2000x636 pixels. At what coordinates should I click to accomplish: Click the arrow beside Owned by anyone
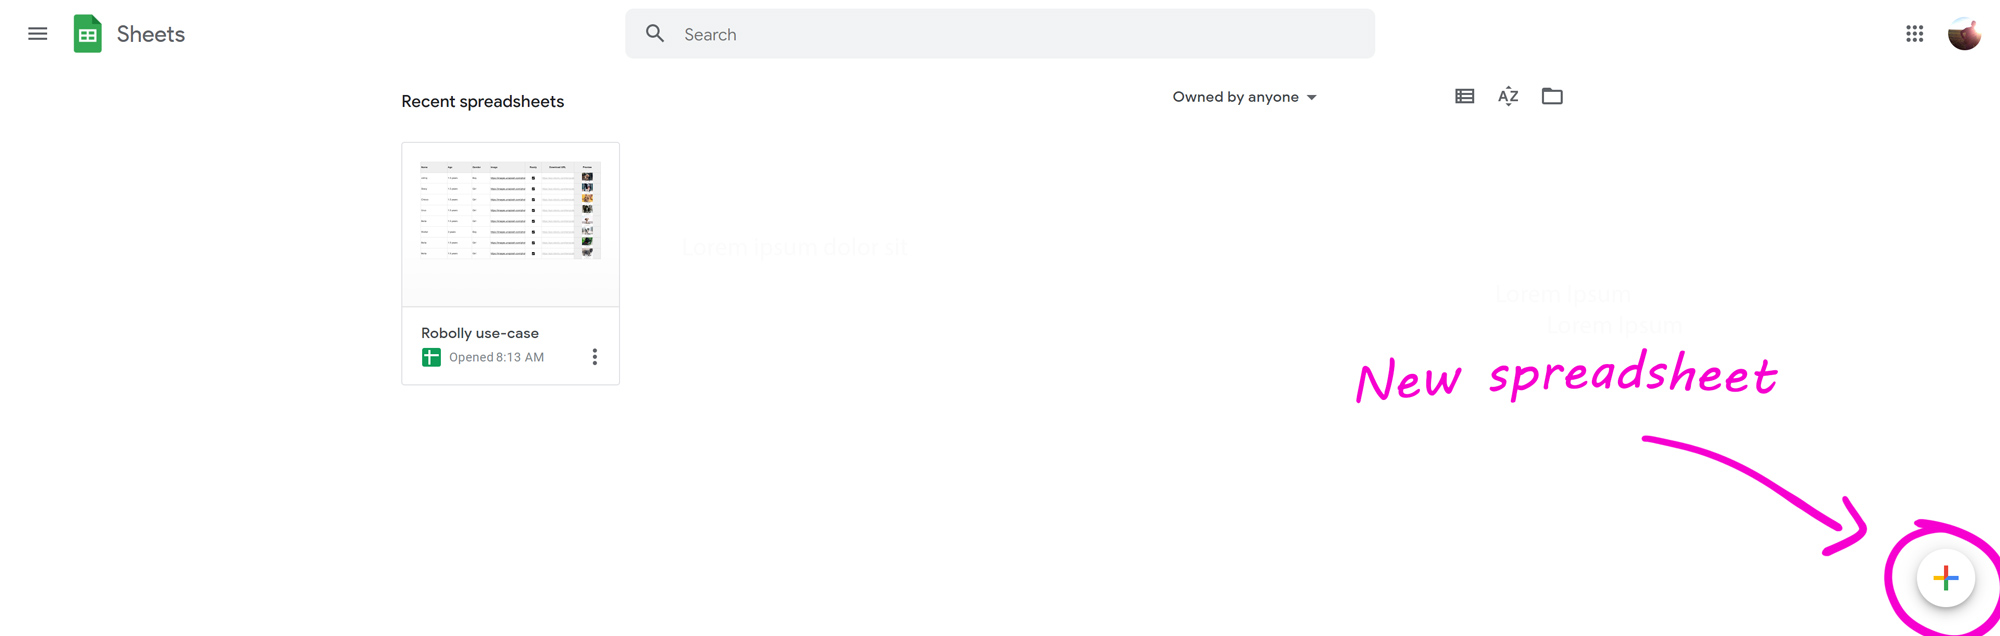pyautogui.click(x=1312, y=98)
